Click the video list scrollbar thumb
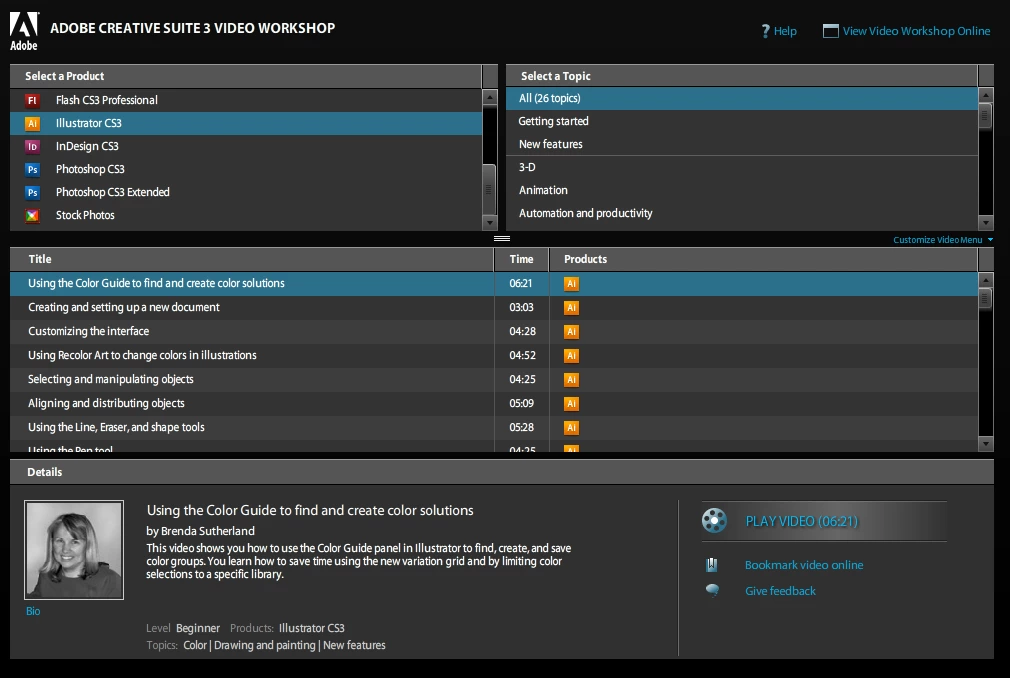Image resolution: width=1010 pixels, height=678 pixels. pyautogui.click(x=986, y=299)
